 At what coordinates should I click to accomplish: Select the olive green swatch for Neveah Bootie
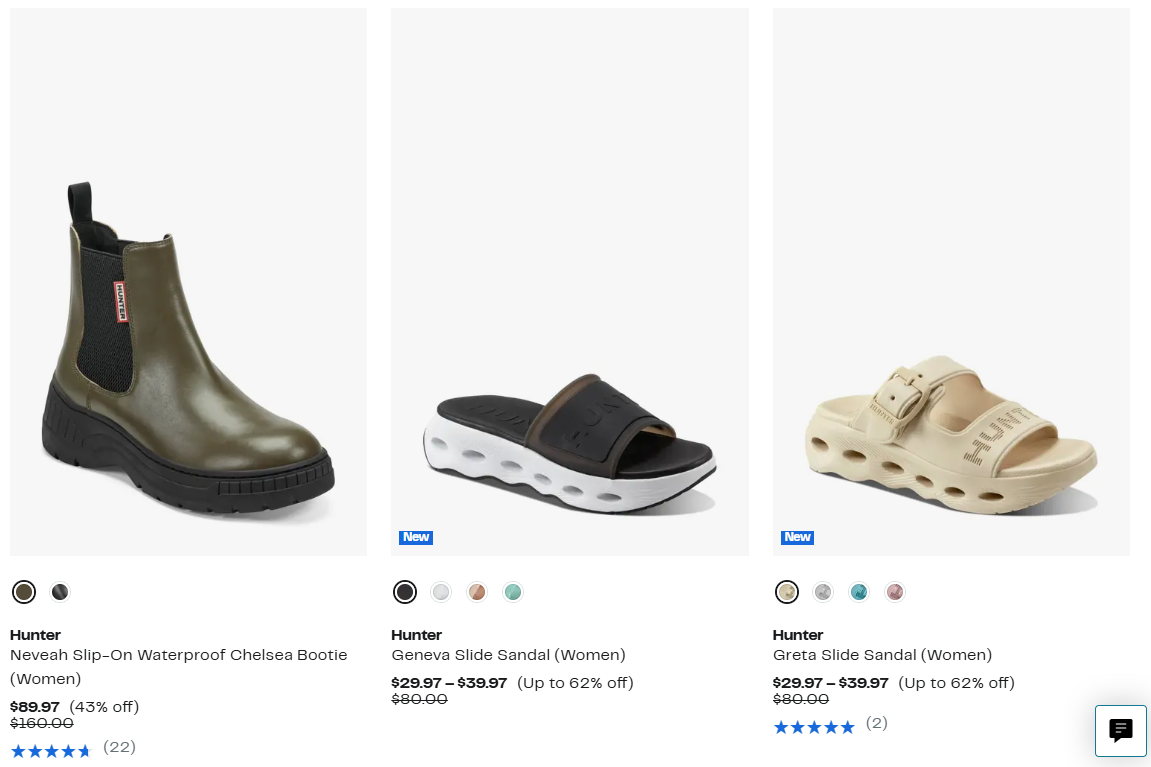24,592
